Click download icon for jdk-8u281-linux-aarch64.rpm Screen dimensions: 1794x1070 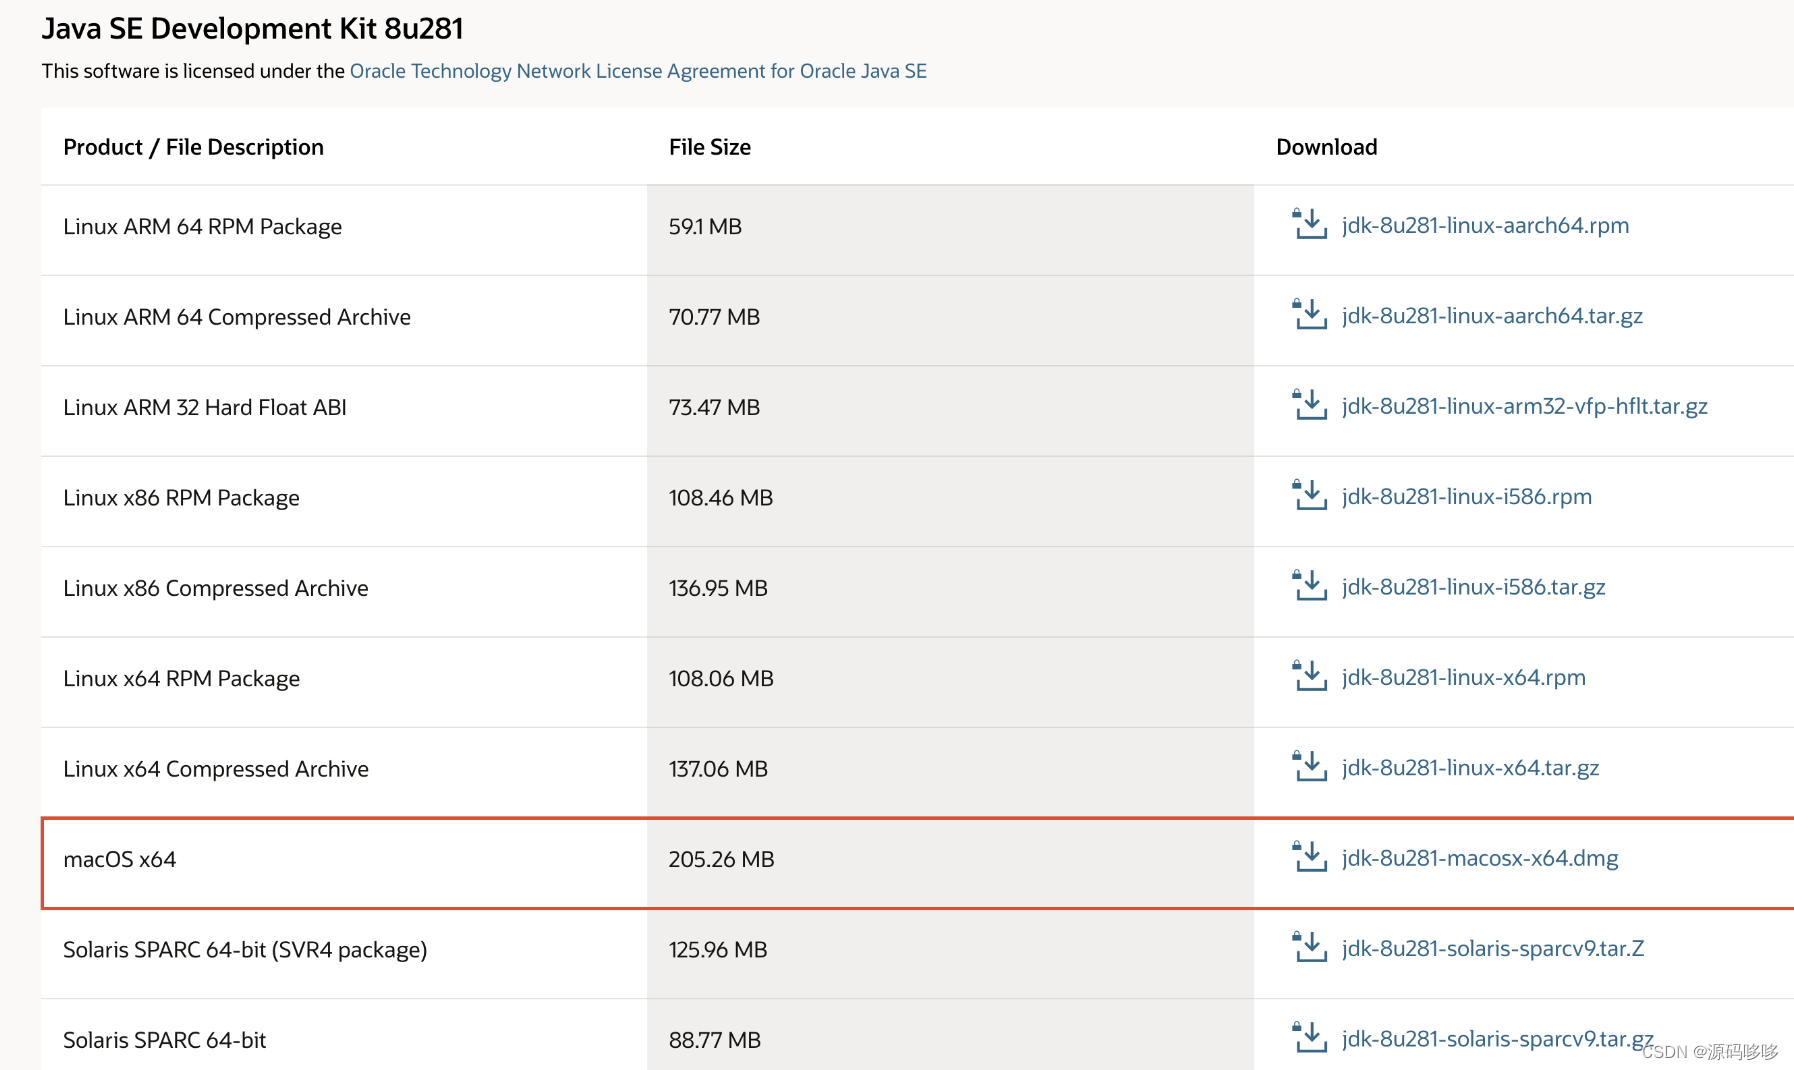(x=1309, y=224)
